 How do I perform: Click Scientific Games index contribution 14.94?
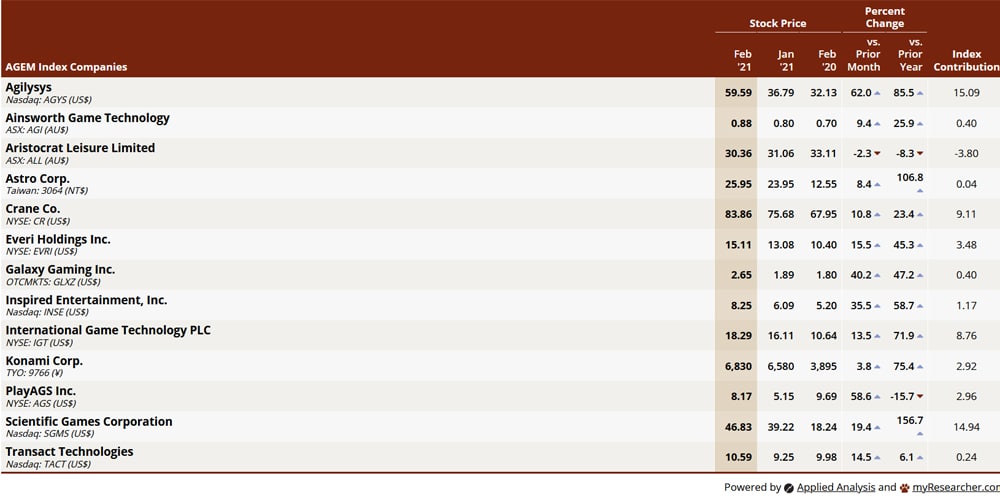click(966, 427)
